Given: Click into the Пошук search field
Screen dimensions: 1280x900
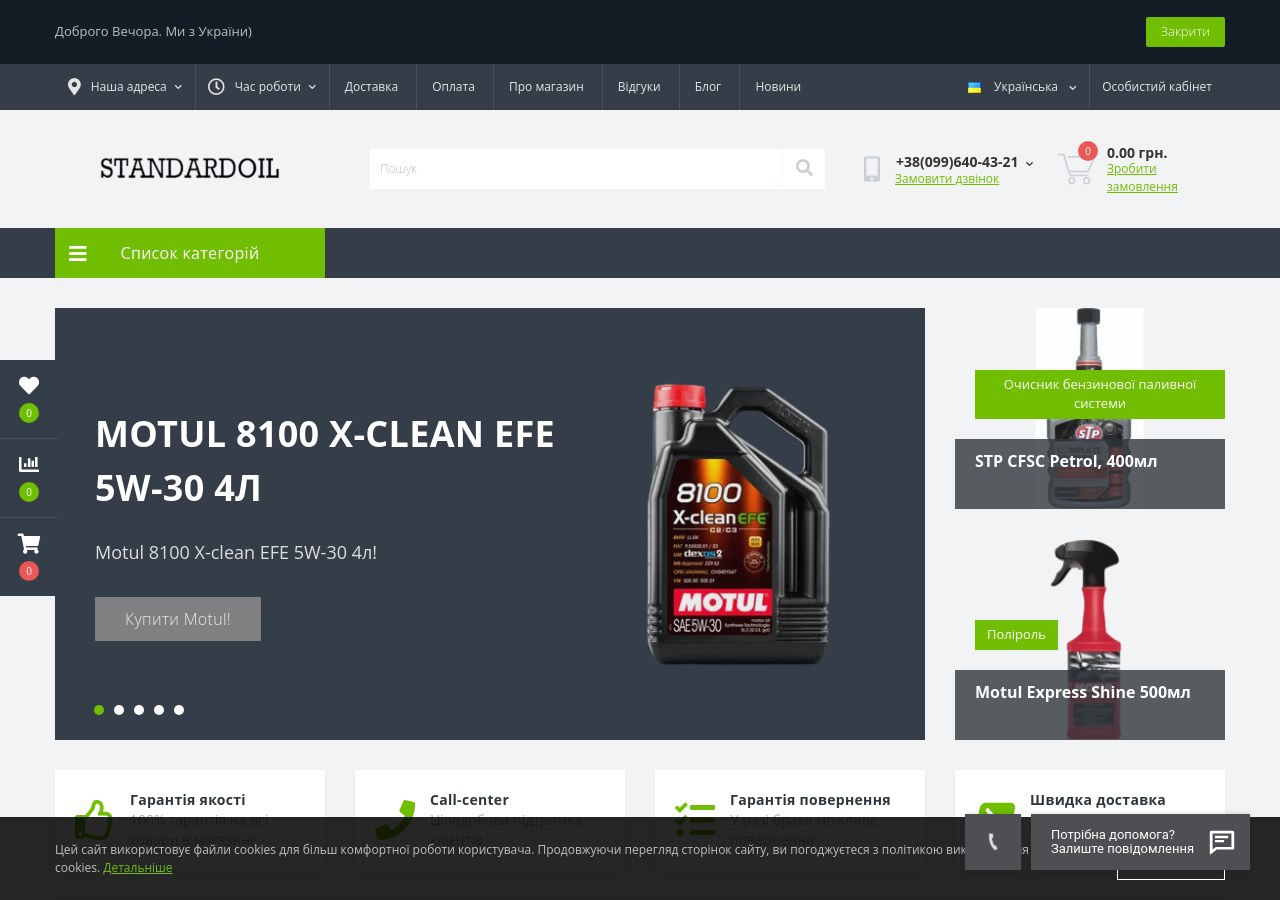Looking at the screenshot, I should pos(576,168).
